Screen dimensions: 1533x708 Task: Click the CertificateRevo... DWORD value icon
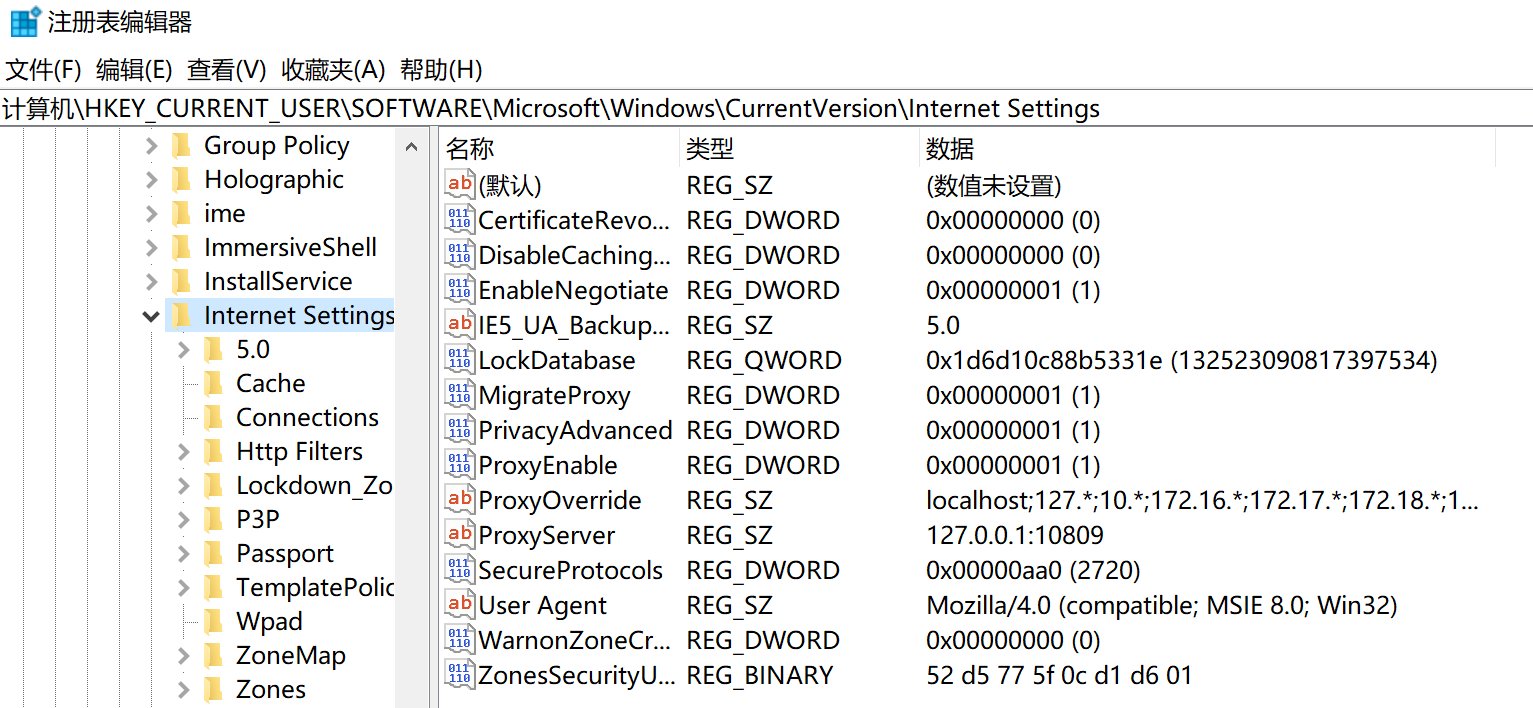459,220
